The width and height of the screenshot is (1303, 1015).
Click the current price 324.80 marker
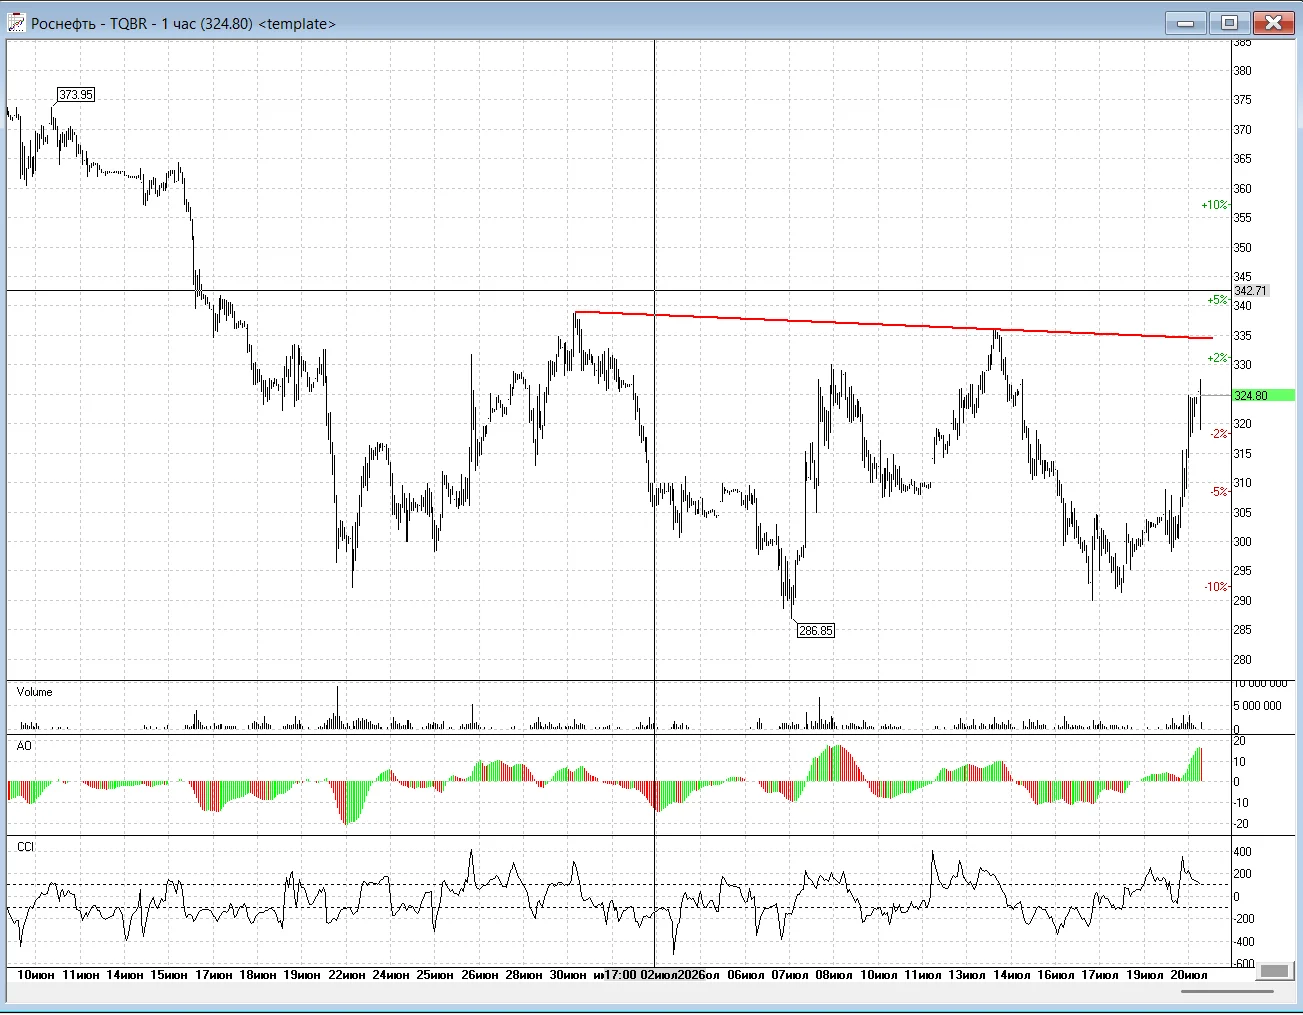tap(1263, 396)
